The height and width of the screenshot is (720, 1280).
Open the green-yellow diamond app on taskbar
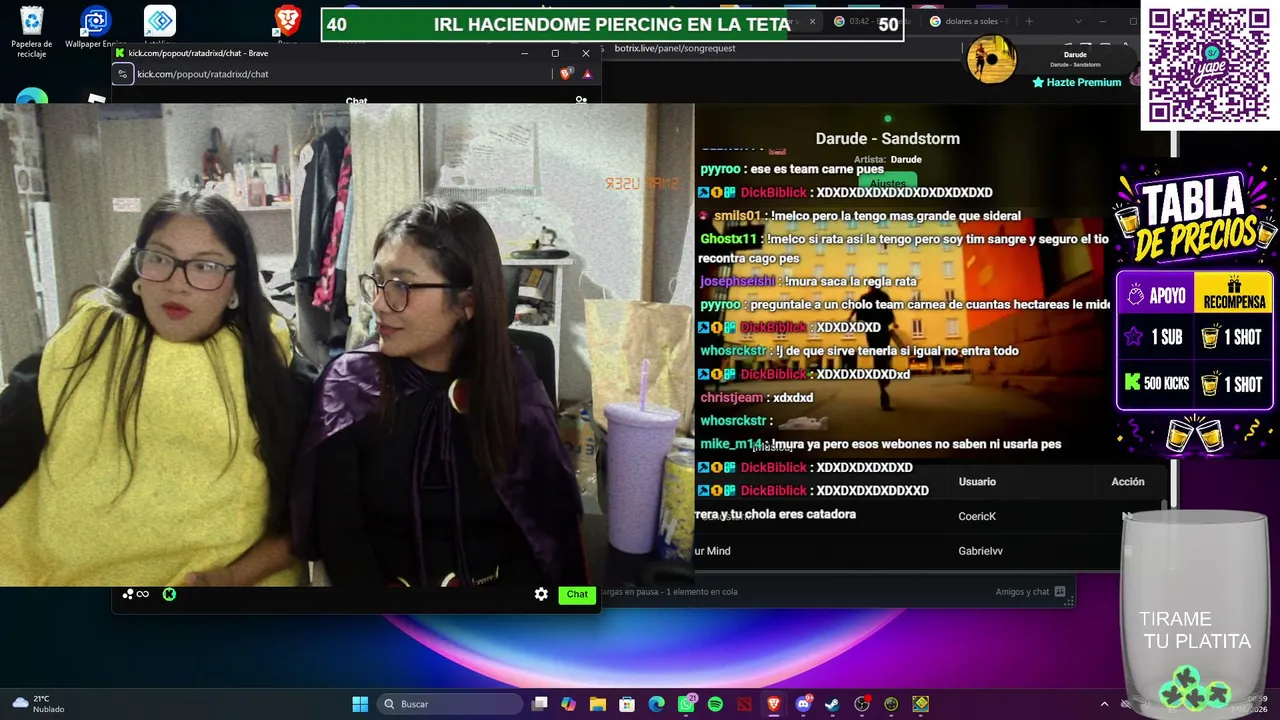(x=920, y=704)
